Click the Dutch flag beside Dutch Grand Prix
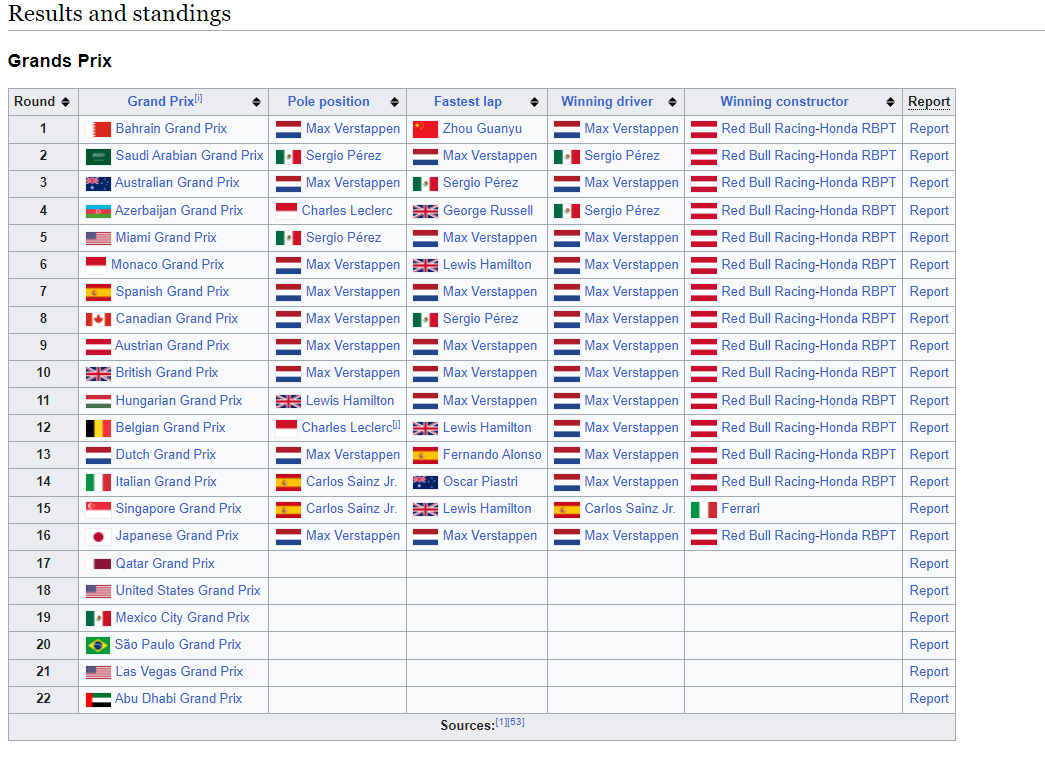Viewport: 1045px width, 759px height. point(98,455)
